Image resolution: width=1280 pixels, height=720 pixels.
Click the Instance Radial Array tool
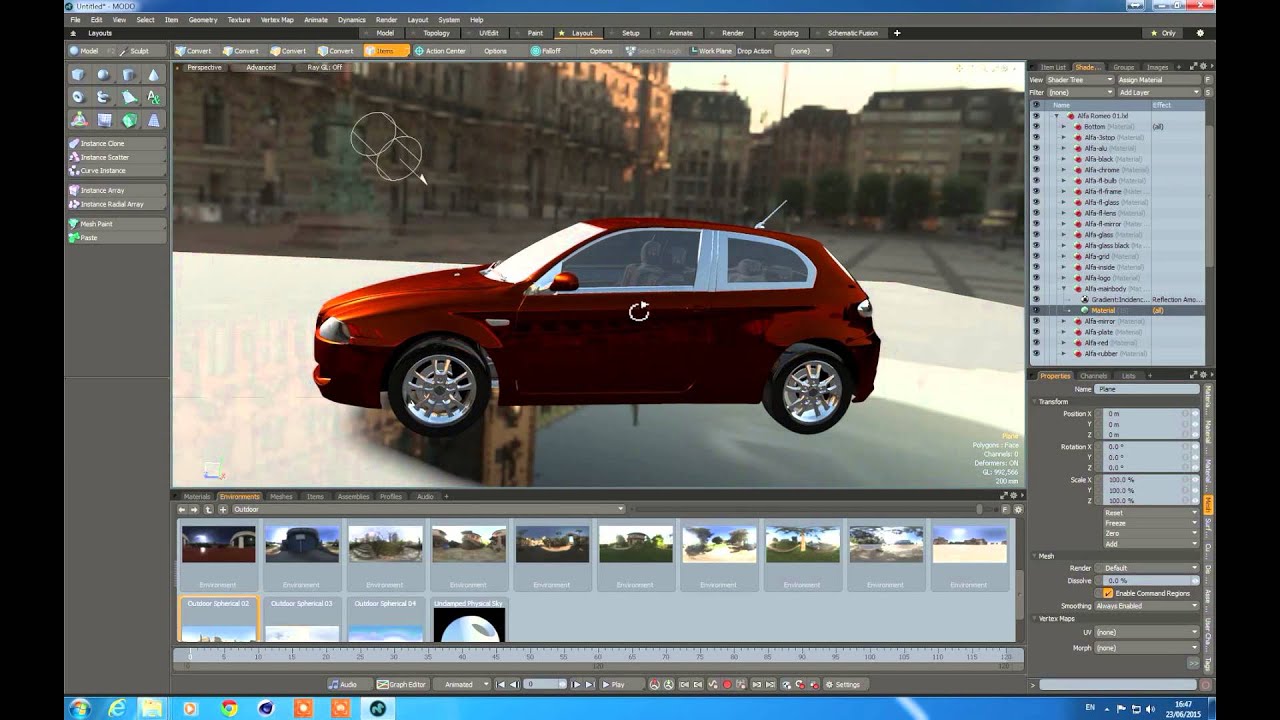116,204
